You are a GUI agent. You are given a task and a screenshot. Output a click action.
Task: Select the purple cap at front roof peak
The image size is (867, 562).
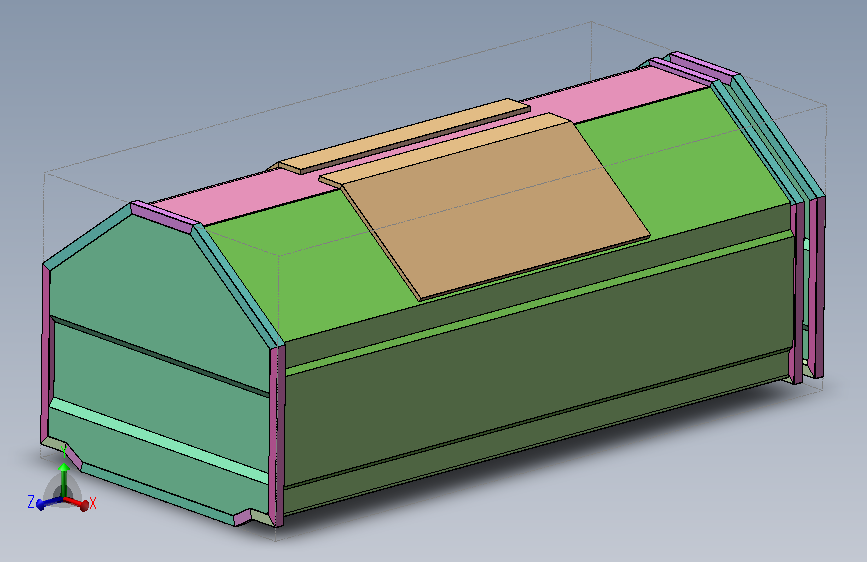(164, 217)
